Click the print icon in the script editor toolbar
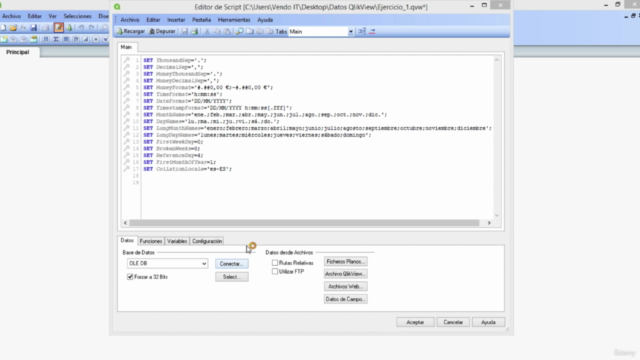 [195, 31]
